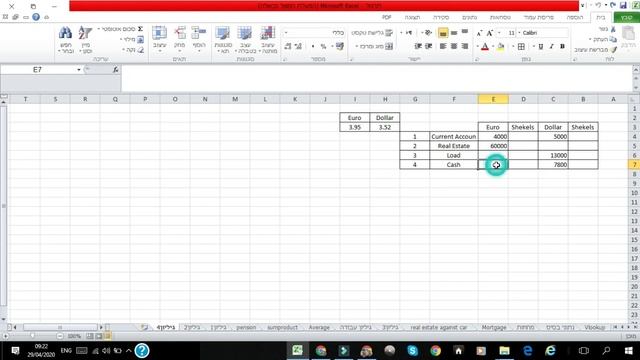
Task: Toggle middle vertical align button
Action: tap(454, 33)
